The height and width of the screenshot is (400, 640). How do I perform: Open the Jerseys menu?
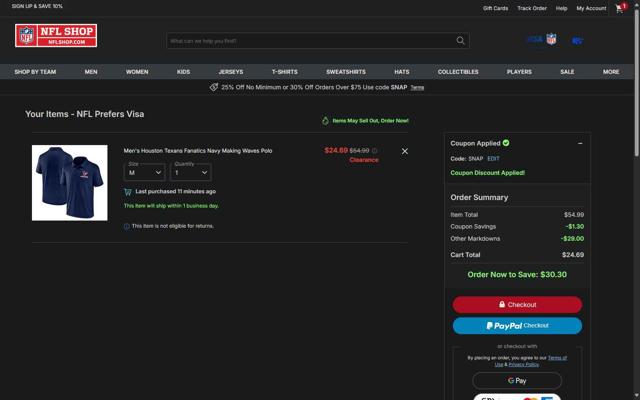click(x=231, y=72)
